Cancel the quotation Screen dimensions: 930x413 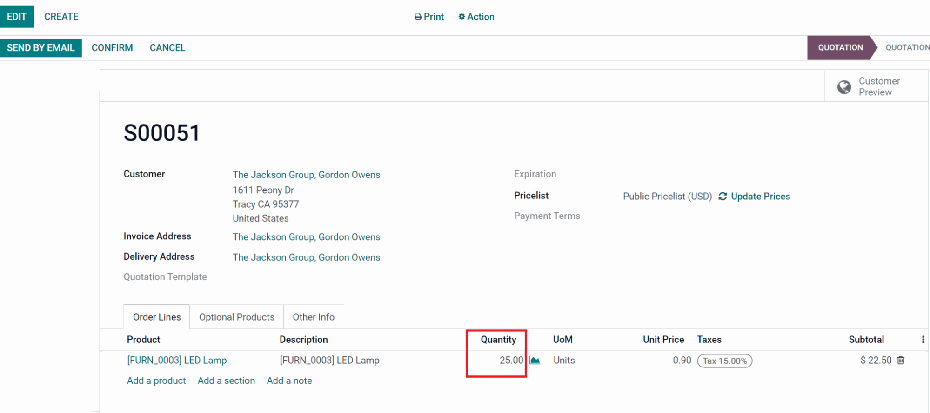coord(167,48)
